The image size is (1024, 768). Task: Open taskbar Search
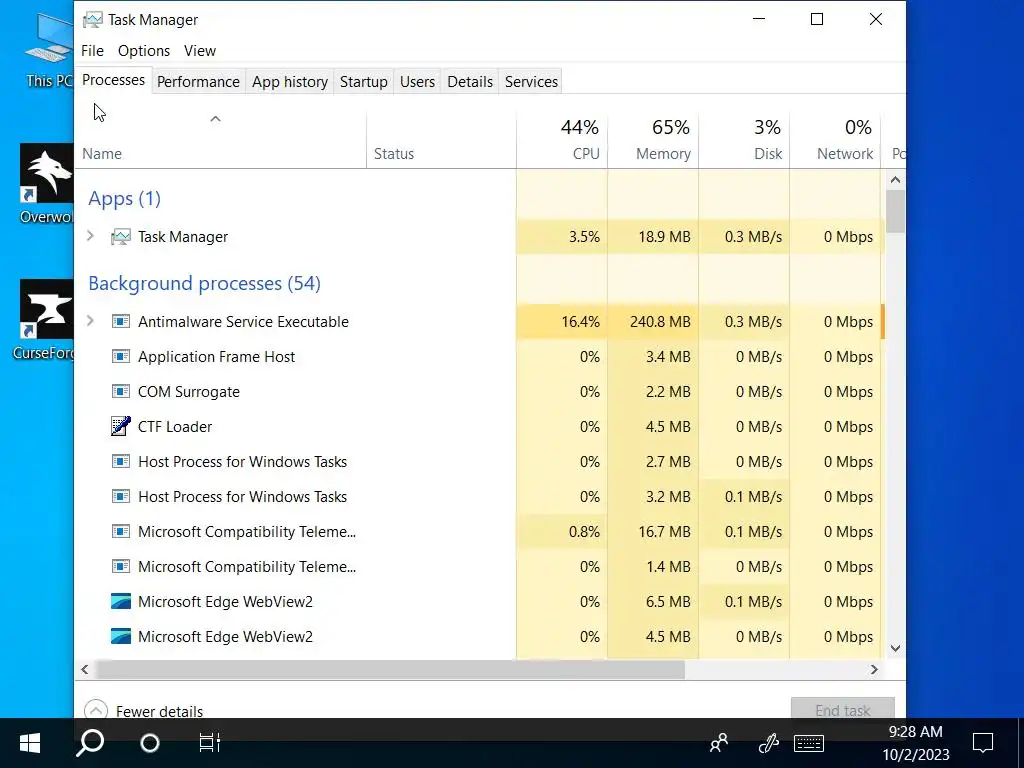(x=90, y=743)
